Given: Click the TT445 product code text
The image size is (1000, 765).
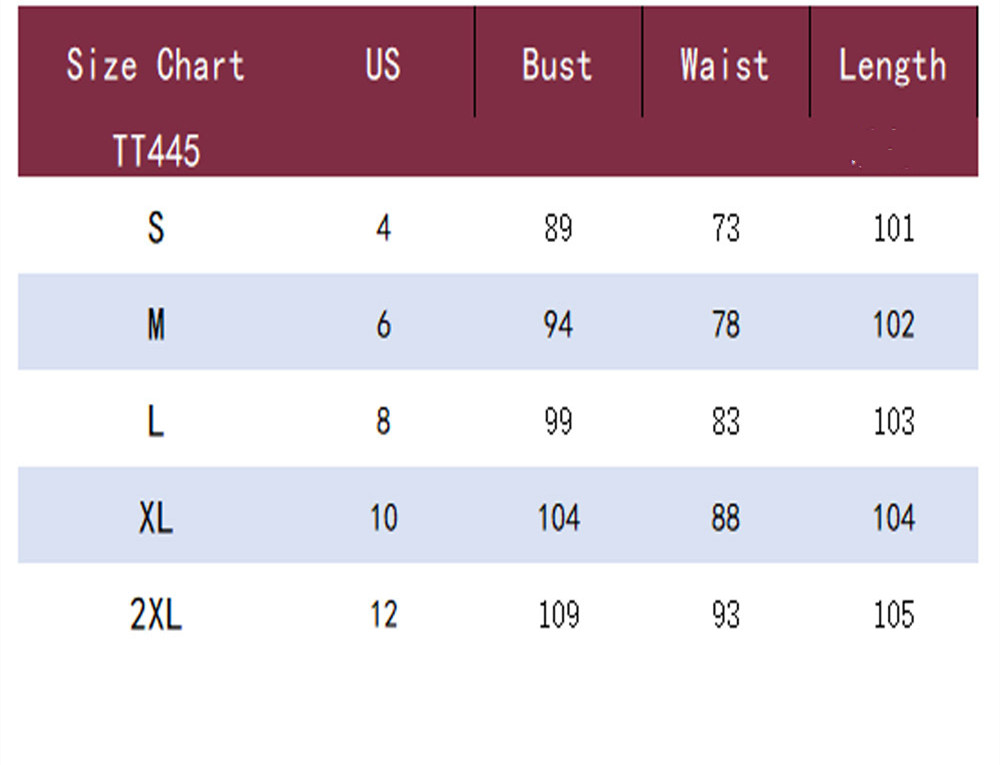Looking at the screenshot, I should click(x=156, y=152).
